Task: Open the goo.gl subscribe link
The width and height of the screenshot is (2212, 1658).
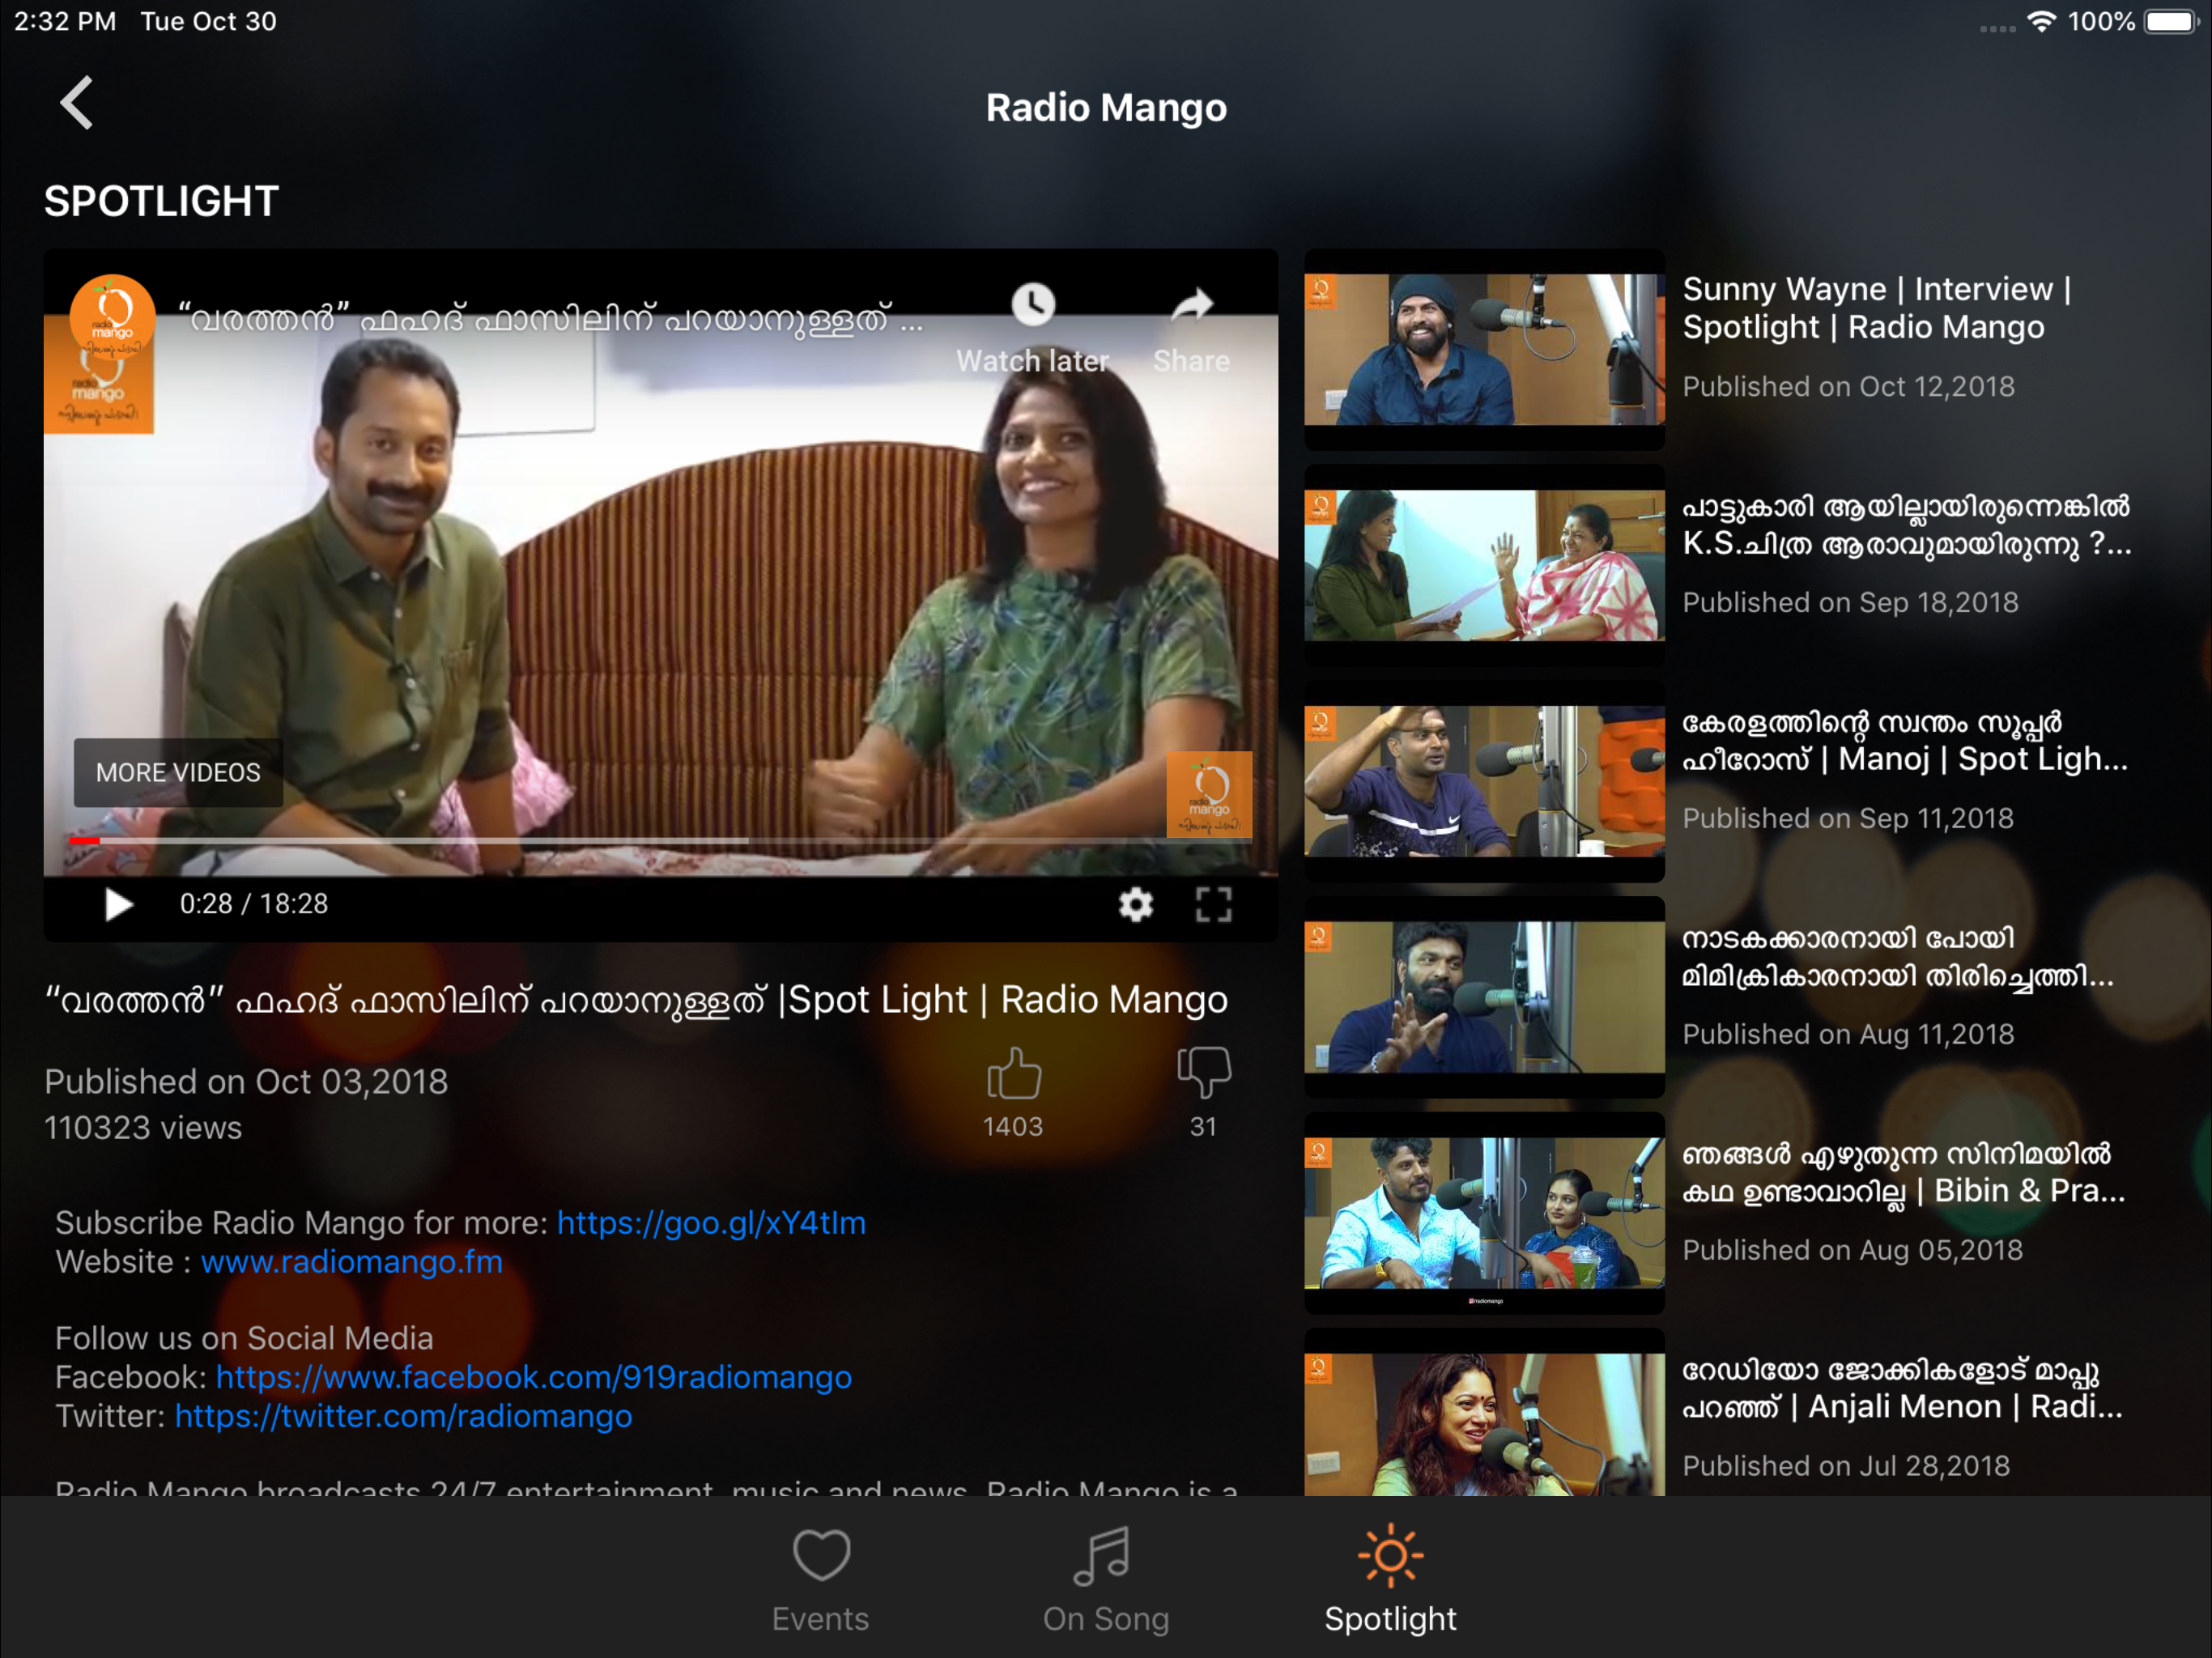Action: pyautogui.click(x=711, y=1223)
